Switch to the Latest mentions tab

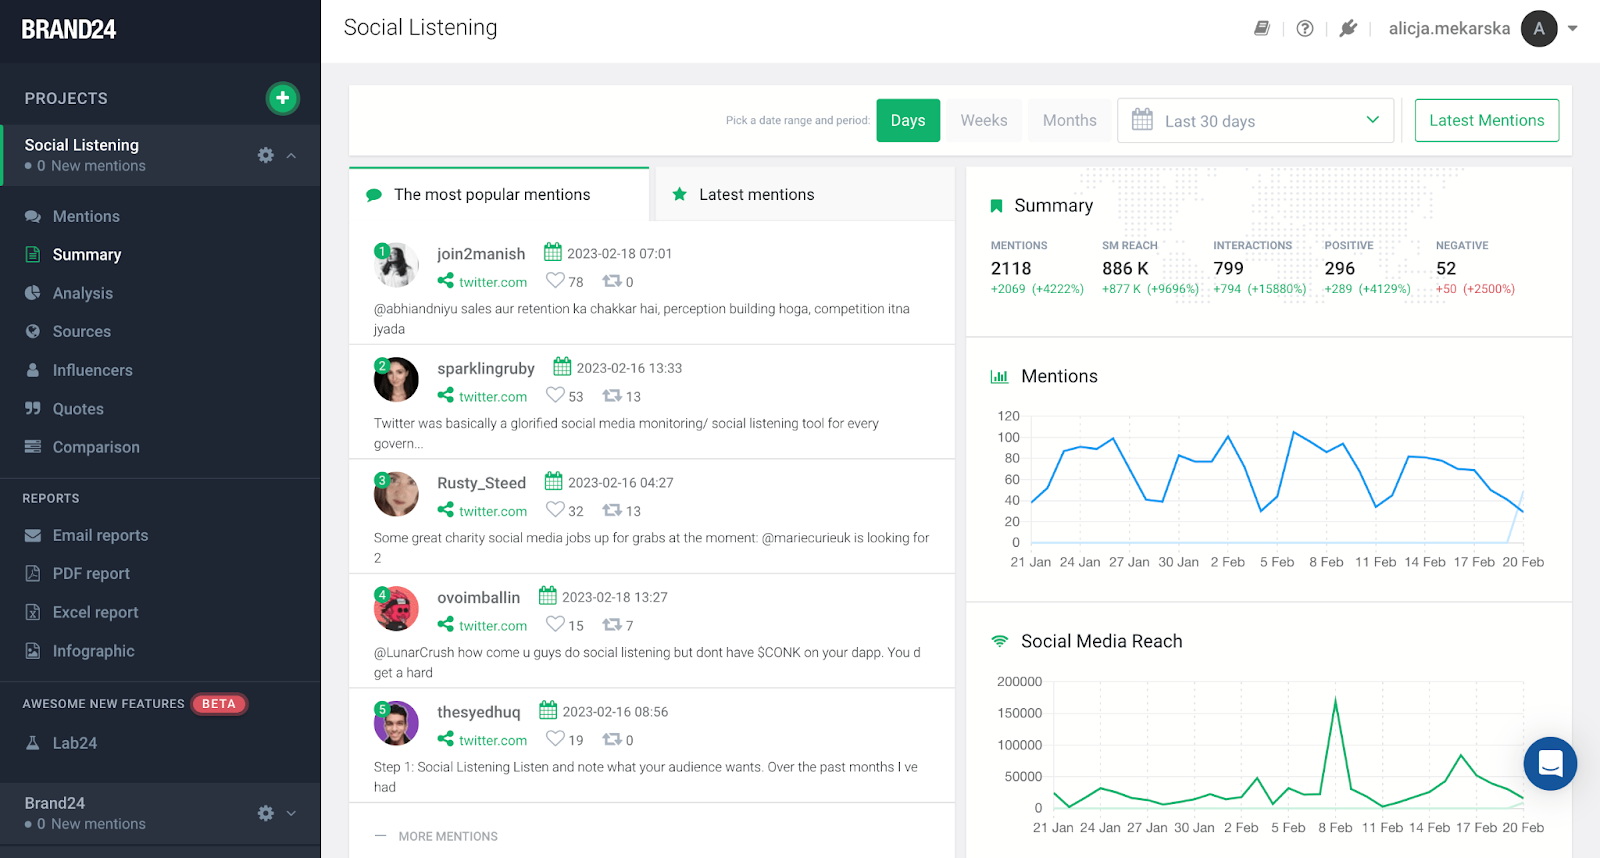pos(756,195)
